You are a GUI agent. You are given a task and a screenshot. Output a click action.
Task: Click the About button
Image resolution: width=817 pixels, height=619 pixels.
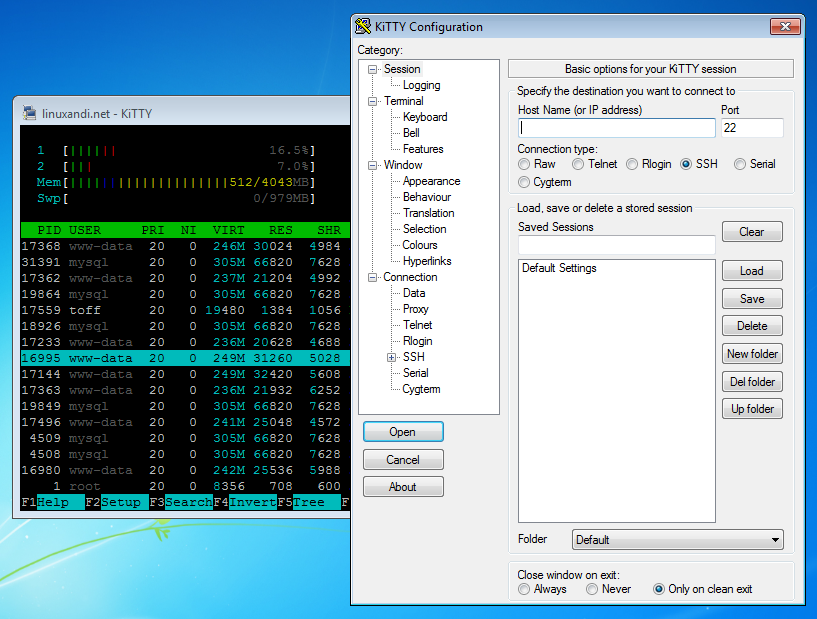pos(403,487)
